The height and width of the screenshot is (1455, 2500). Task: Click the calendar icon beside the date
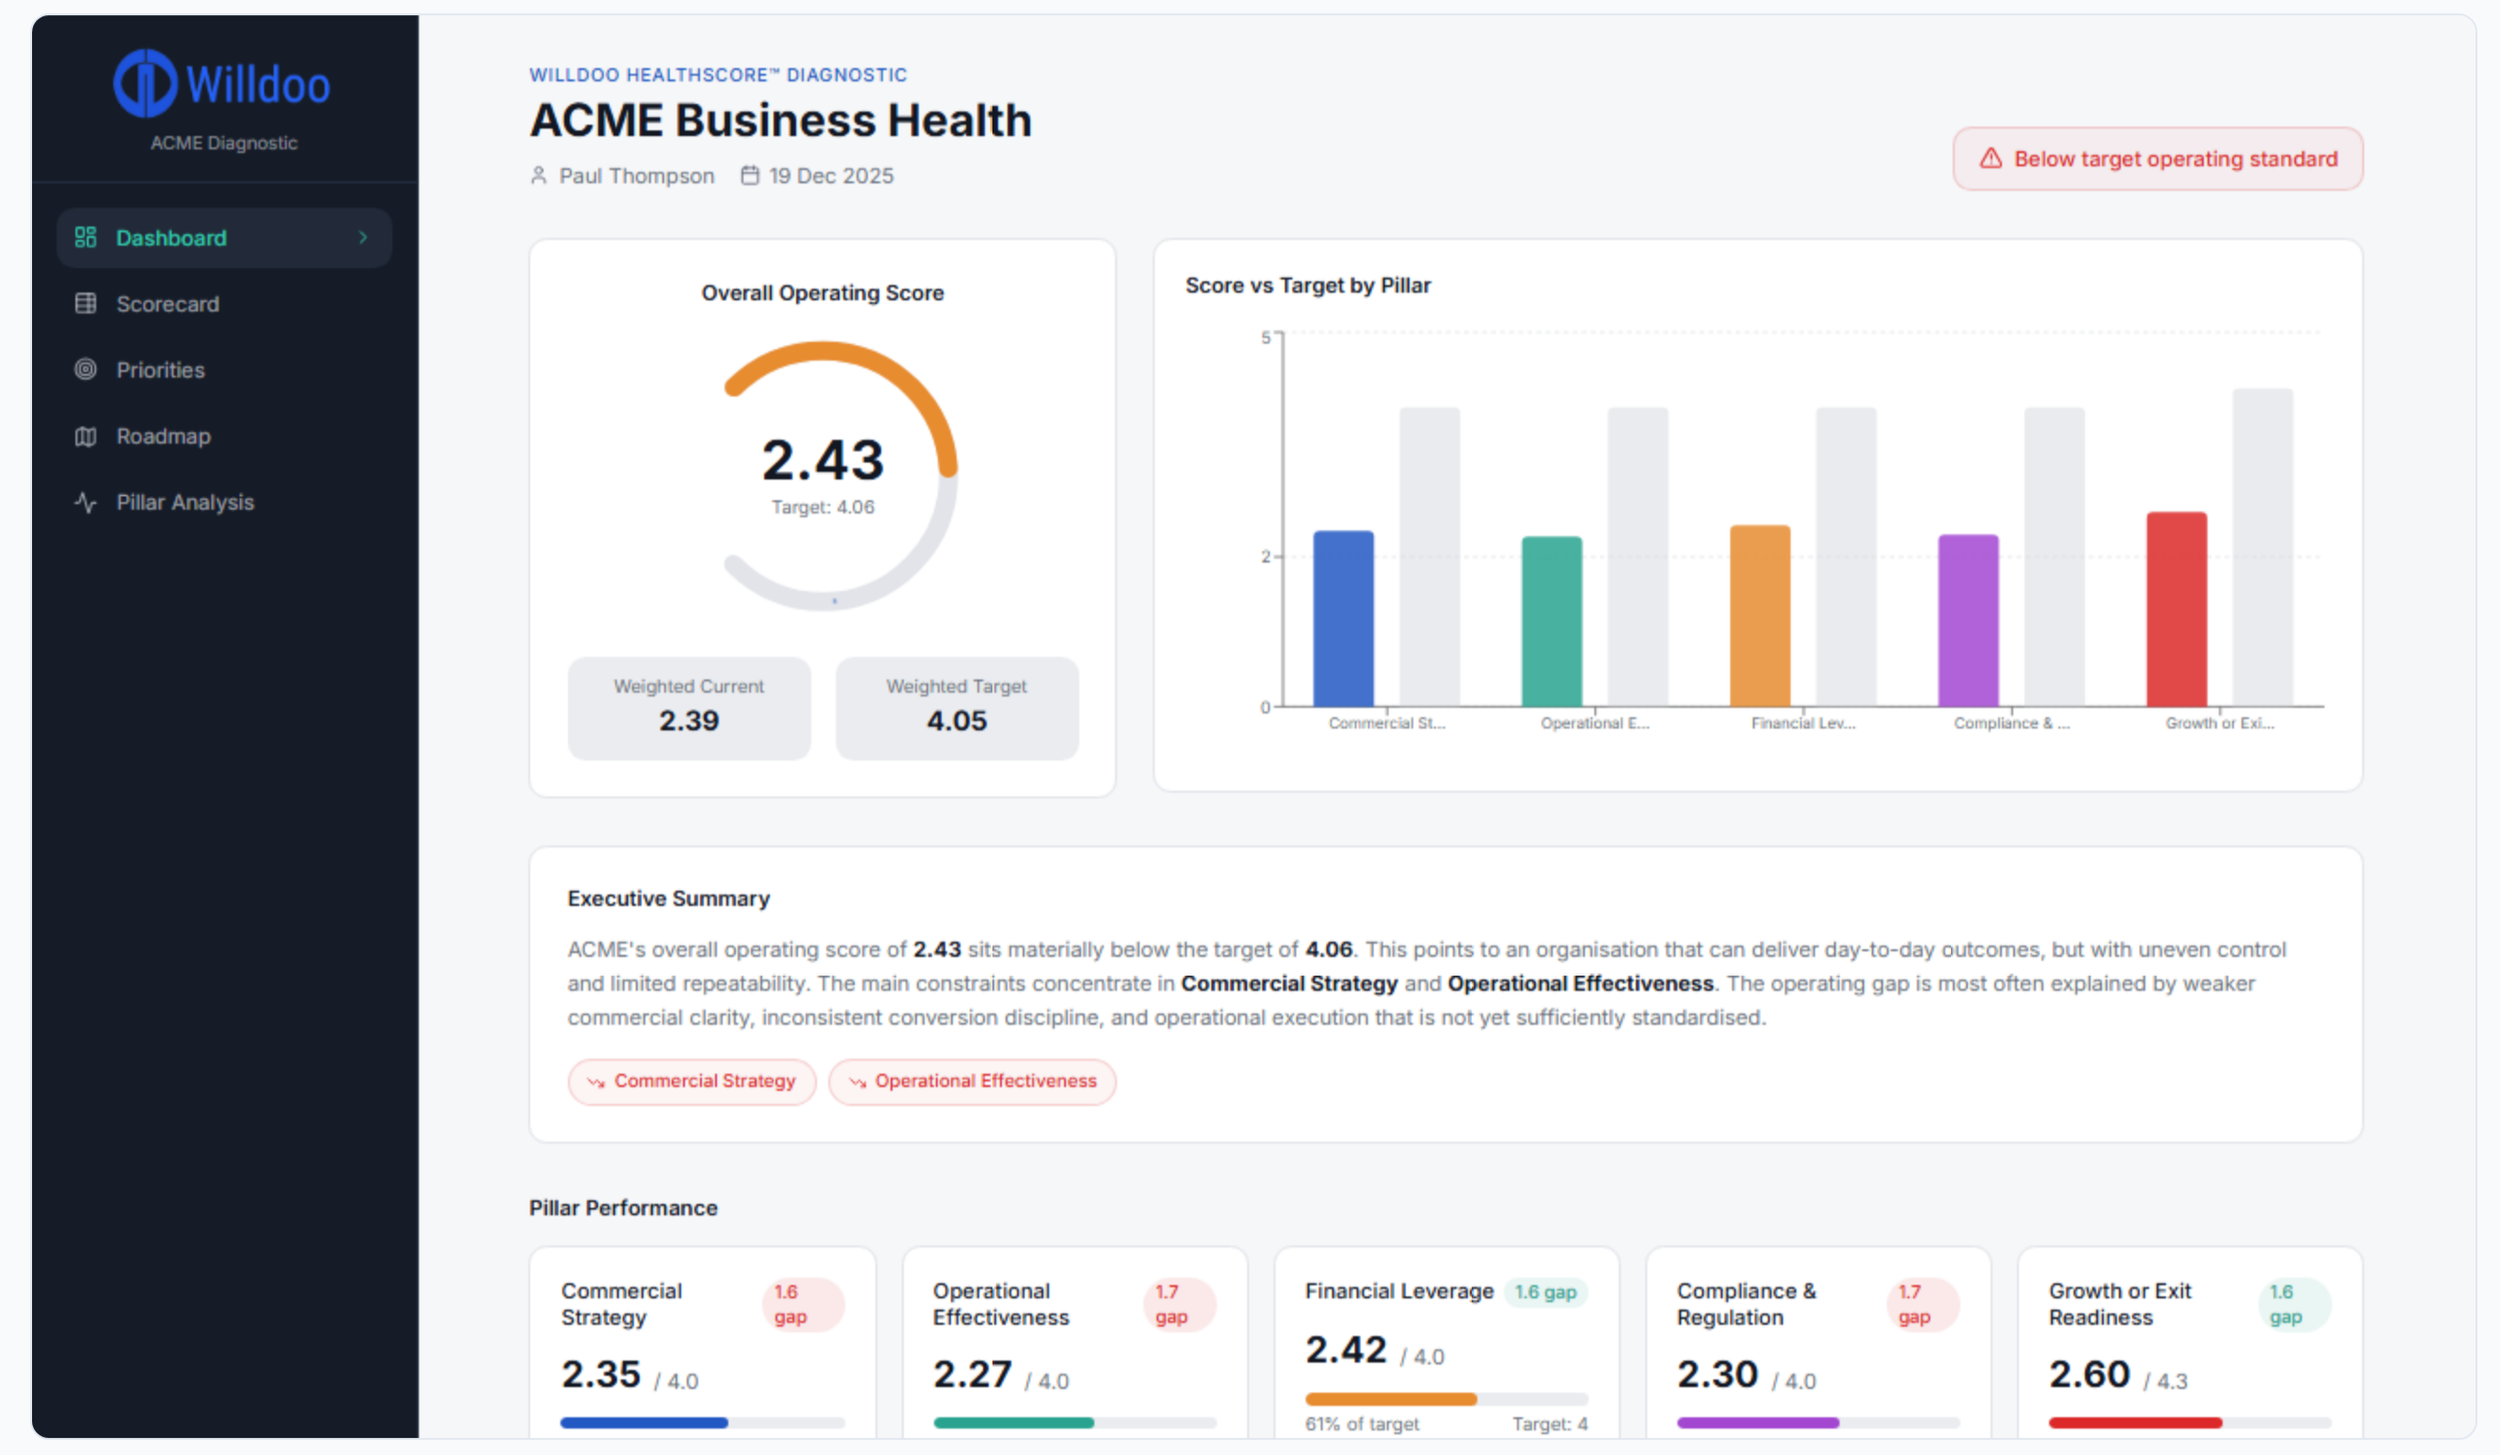pos(749,176)
